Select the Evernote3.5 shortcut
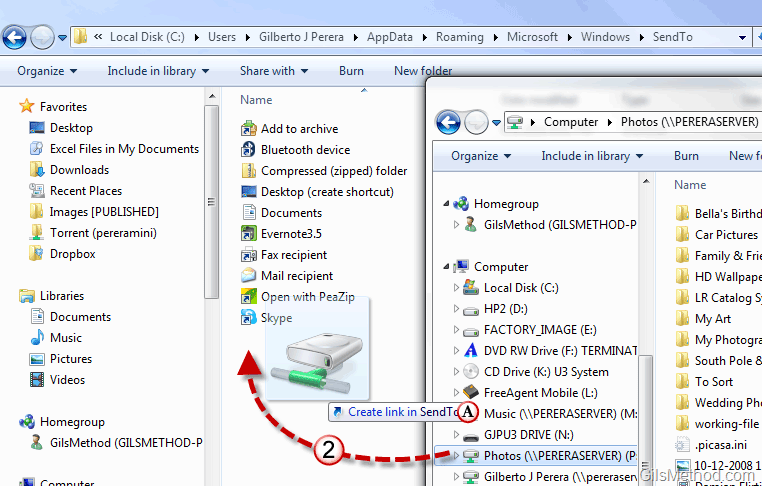The width and height of the screenshot is (762, 486). click(x=281, y=233)
